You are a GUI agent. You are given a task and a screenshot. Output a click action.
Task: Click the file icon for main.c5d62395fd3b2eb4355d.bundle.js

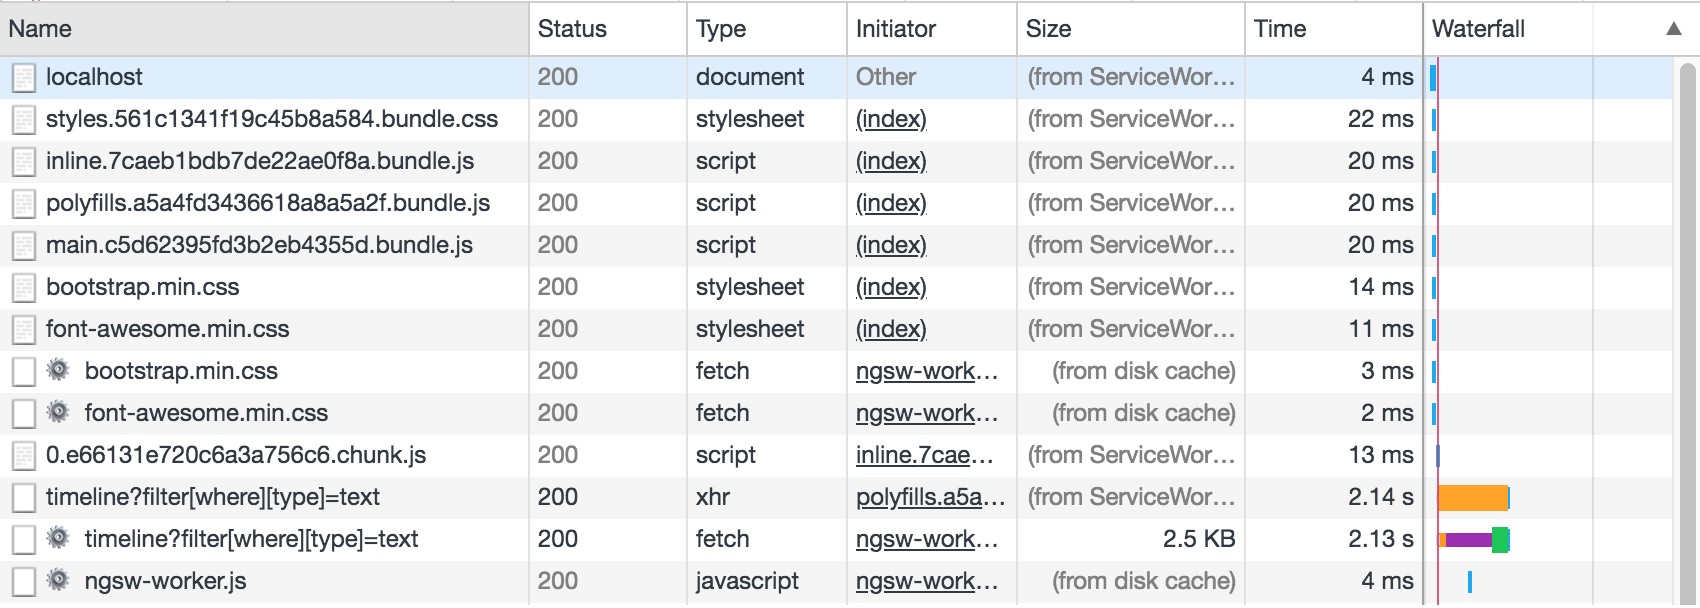(23, 246)
